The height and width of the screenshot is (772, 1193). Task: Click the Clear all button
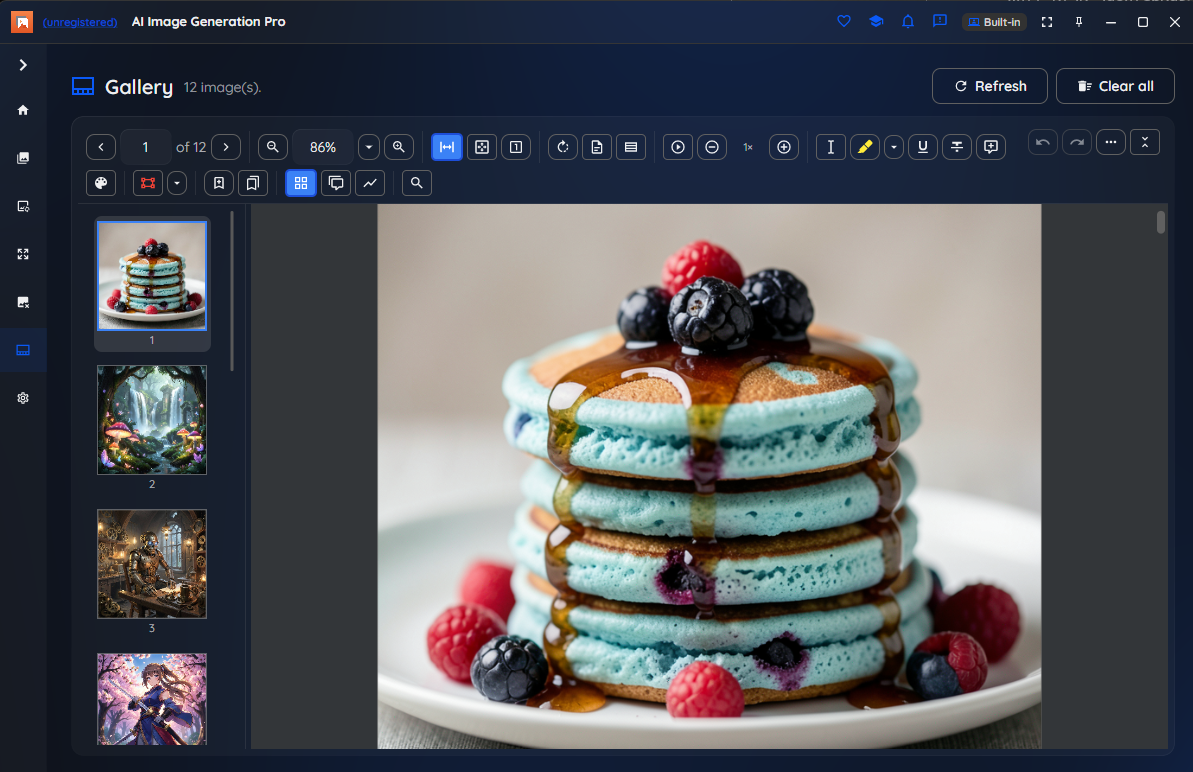tap(1115, 86)
